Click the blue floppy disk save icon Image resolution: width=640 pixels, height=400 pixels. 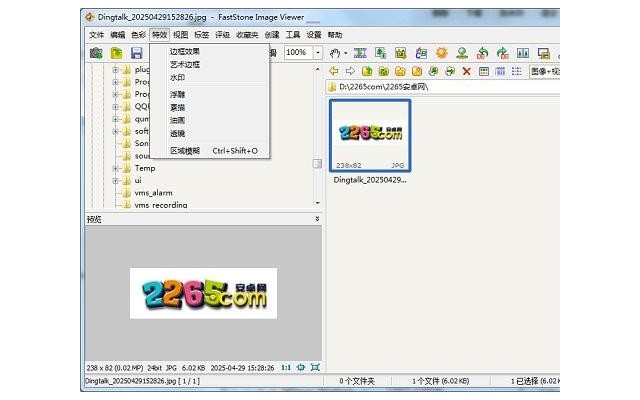(x=136, y=53)
